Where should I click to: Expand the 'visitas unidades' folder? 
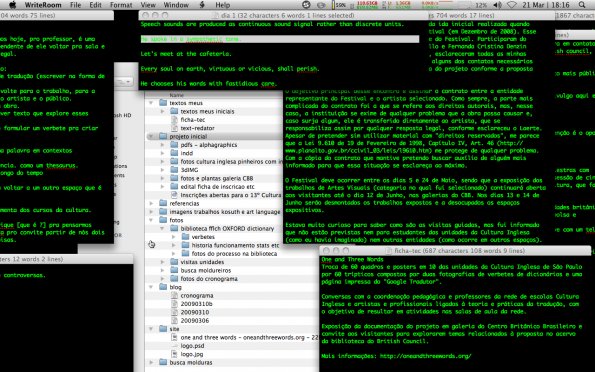[x=162, y=262]
